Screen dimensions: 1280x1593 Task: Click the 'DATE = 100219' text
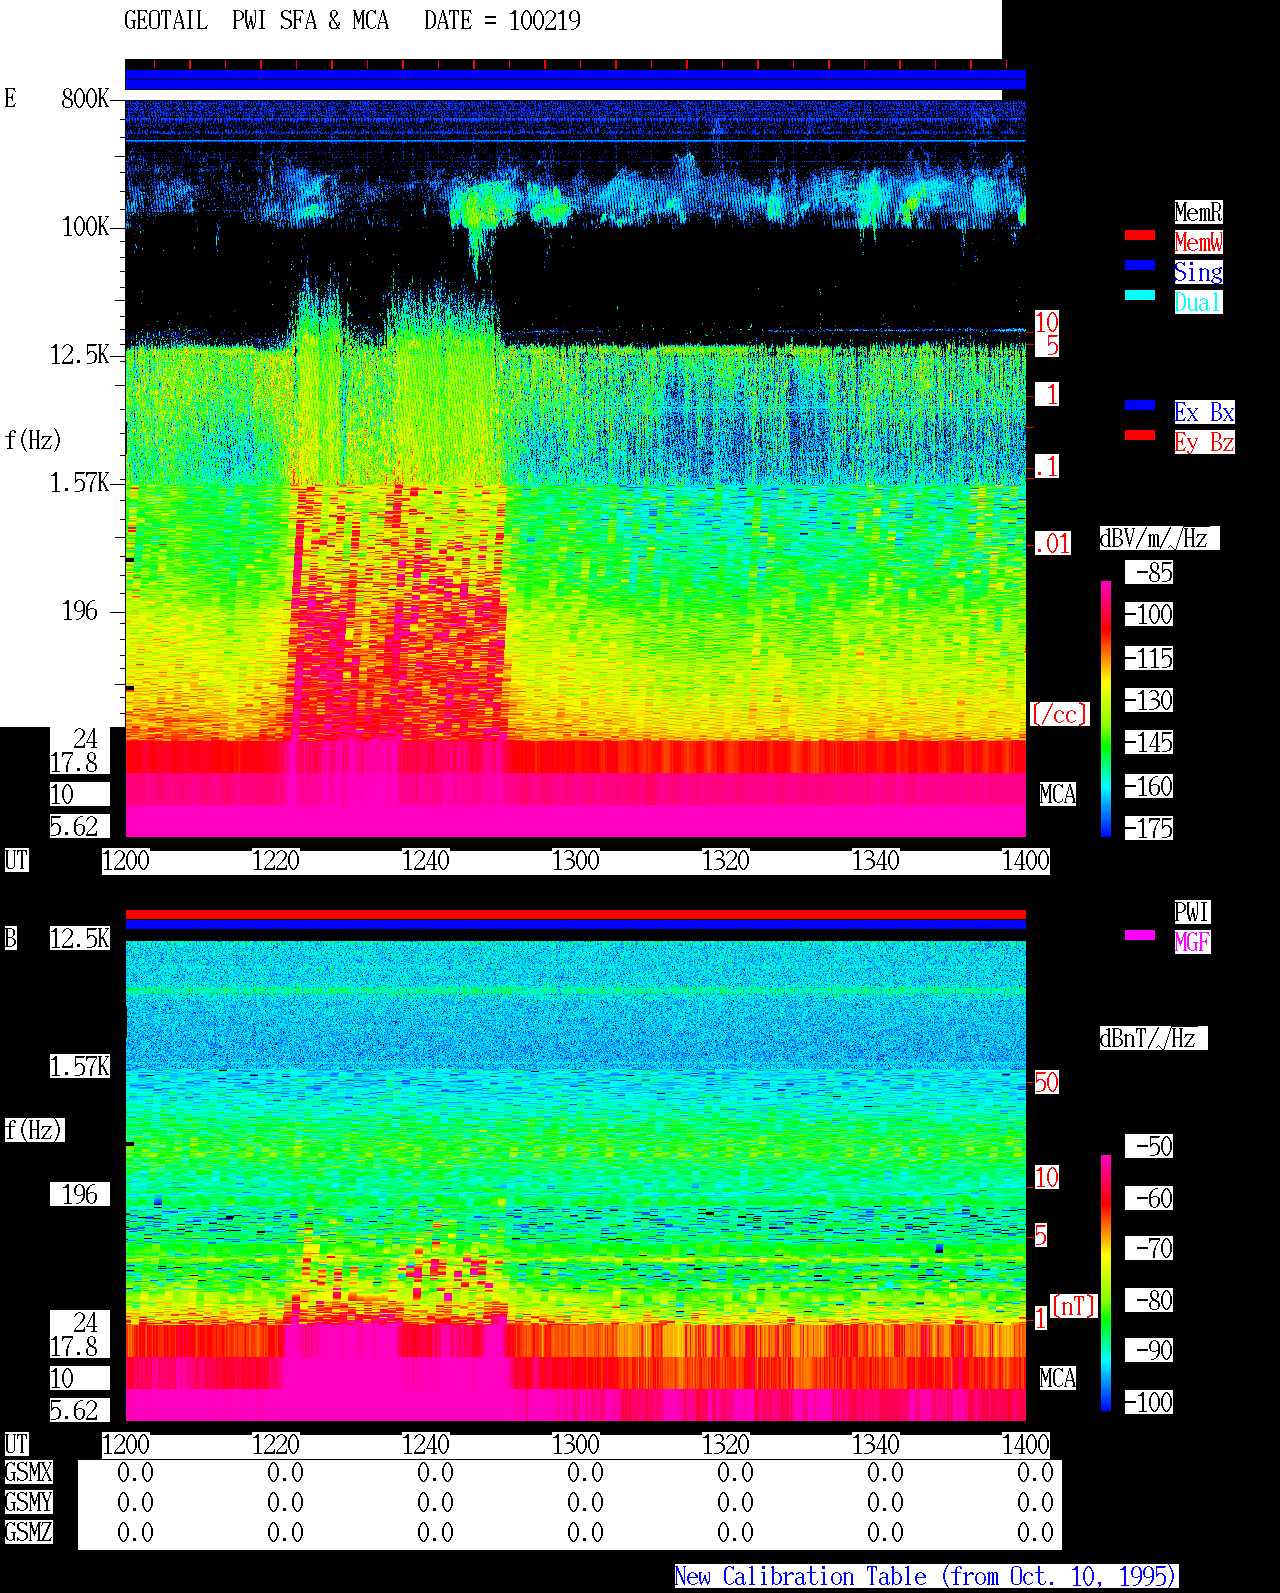pos(502,21)
